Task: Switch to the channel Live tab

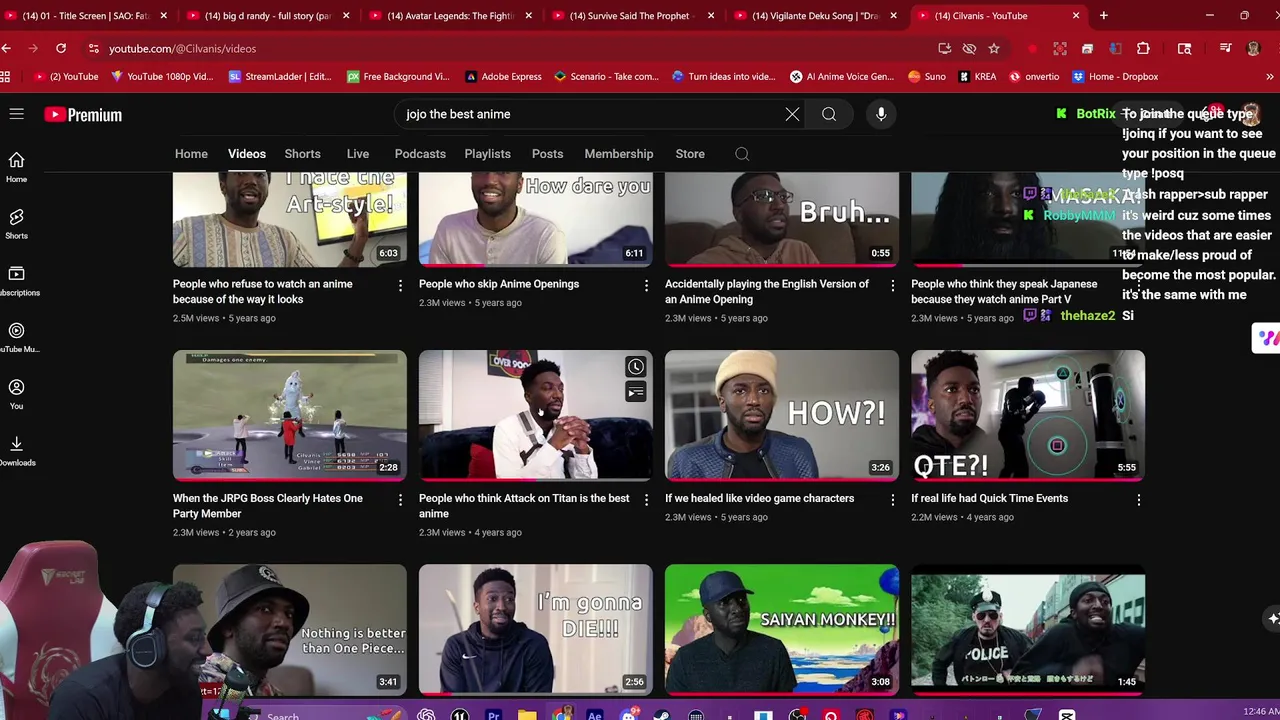Action: tap(357, 154)
